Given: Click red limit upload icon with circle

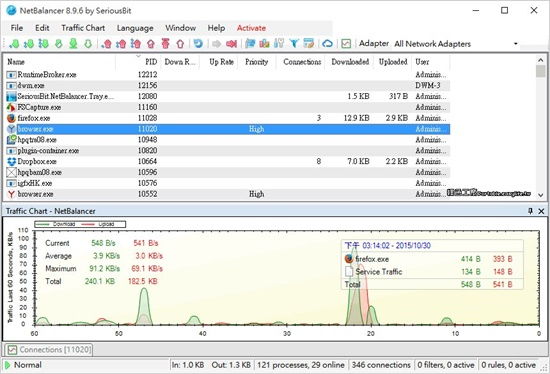Looking at the screenshot, I should pyautogui.click(x=151, y=44).
